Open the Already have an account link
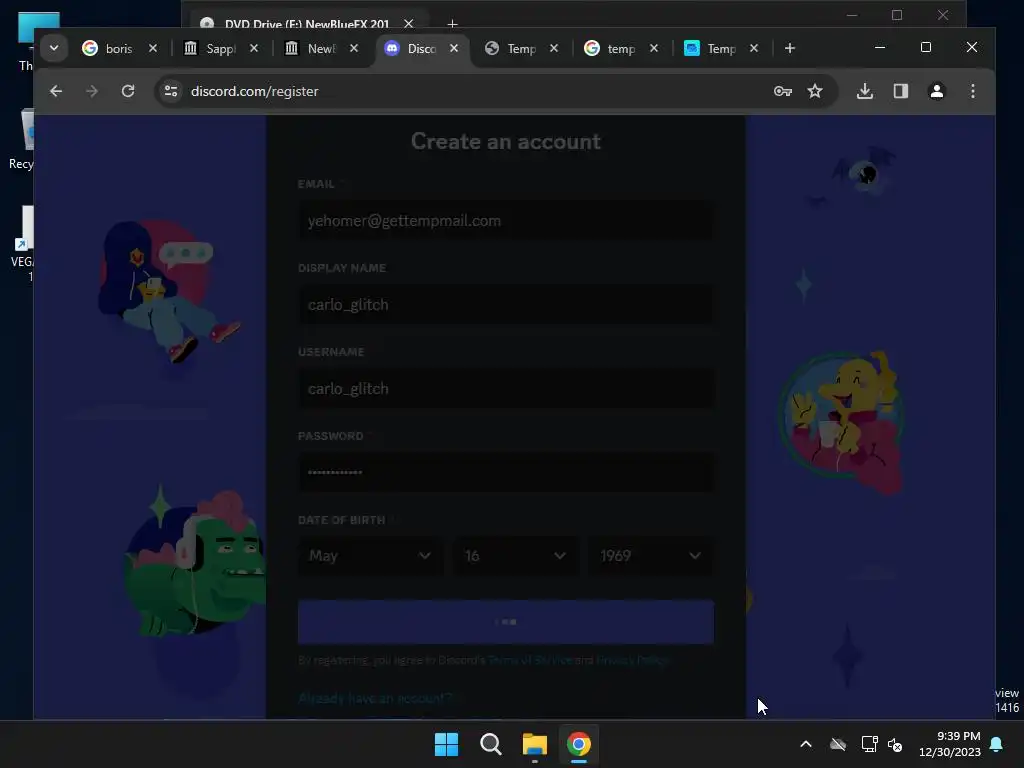Image resolution: width=1024 pixels, height=768 pixels. pos(375,698)
